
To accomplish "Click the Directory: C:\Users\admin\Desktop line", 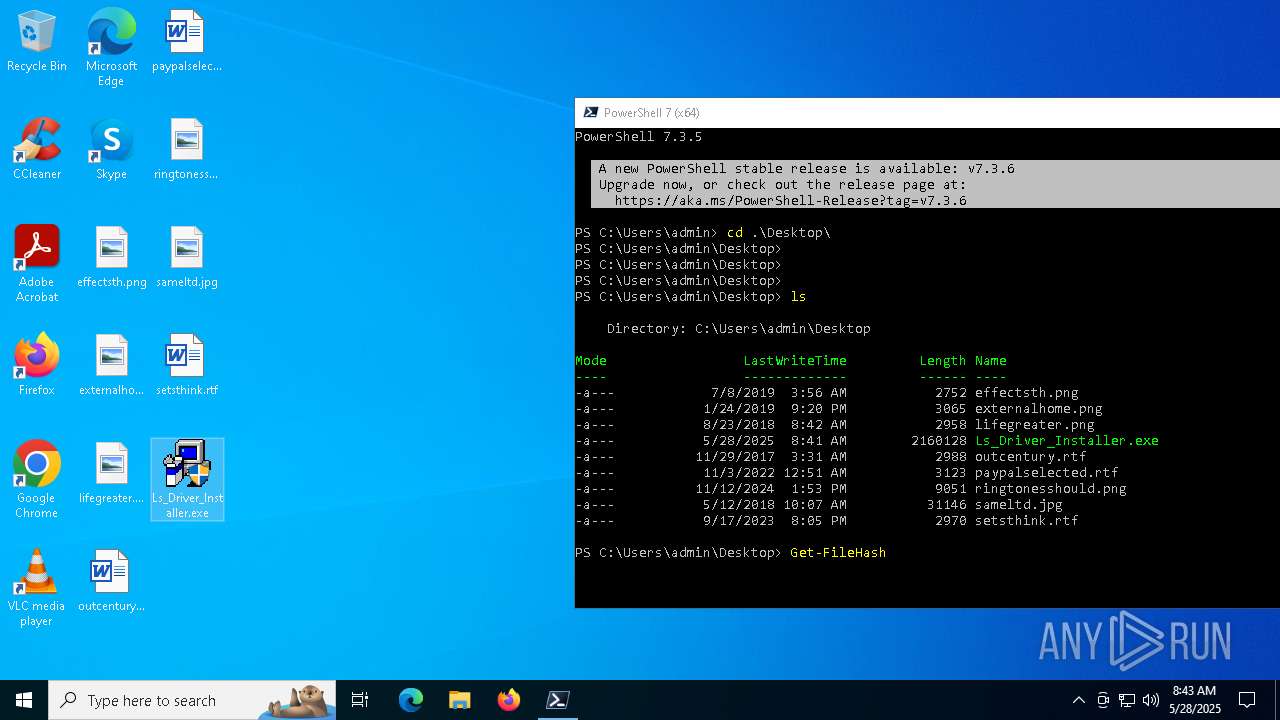I will pyautogui.click(x=739, y=329).
